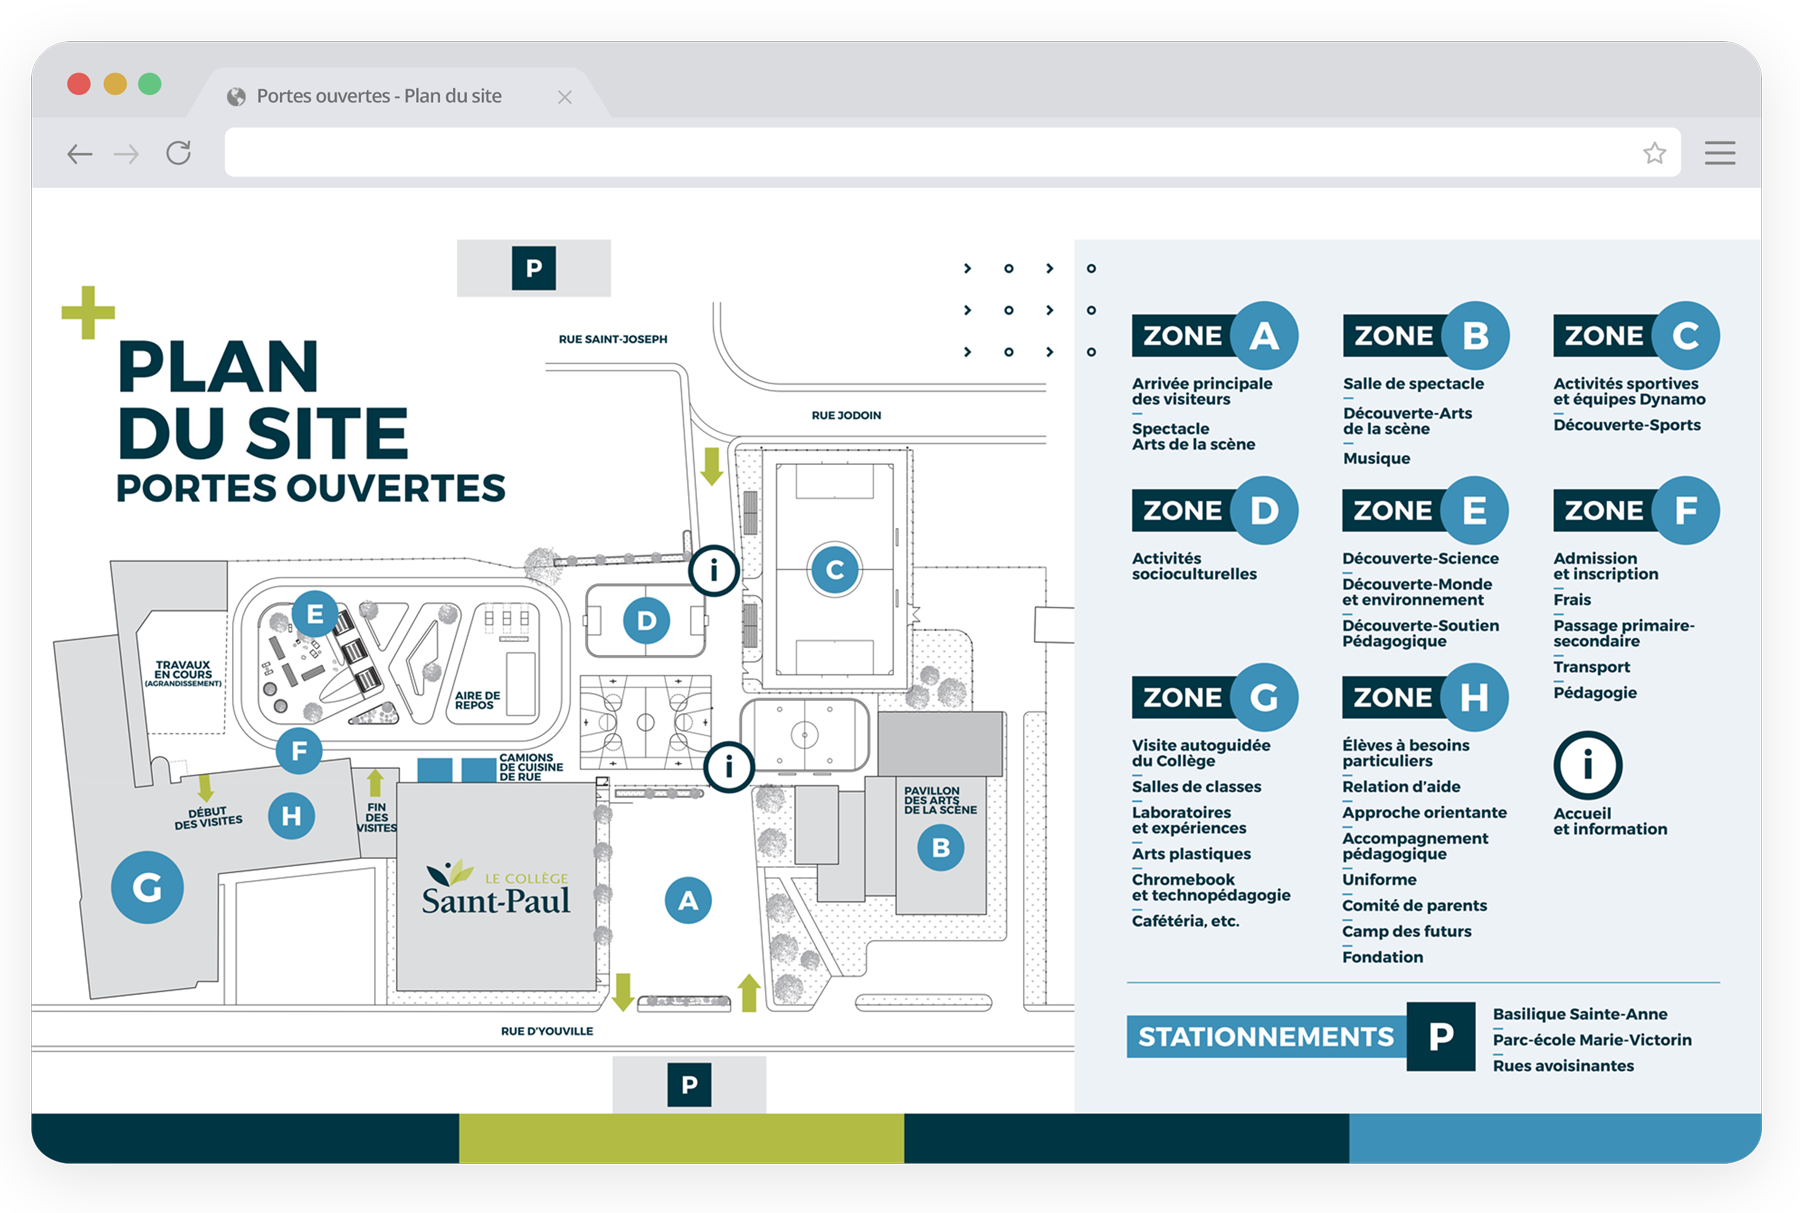The height and width of the screenshot is (1213, 1800).
Task: Click 'Découverte-Monde et environnement' text
Action: (x=1417, y=592)
